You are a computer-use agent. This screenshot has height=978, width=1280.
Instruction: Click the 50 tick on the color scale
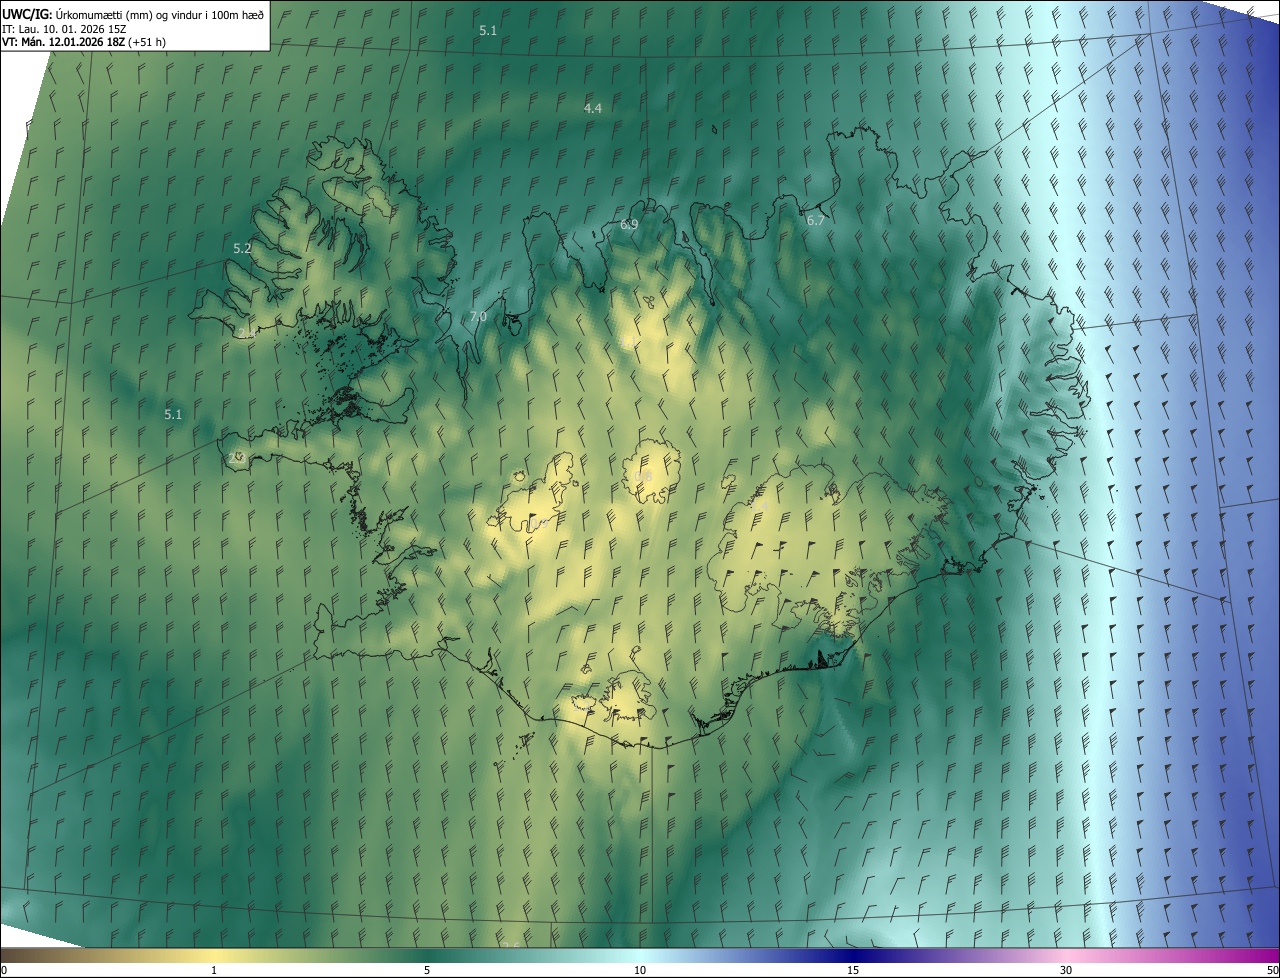point(1272,970)
